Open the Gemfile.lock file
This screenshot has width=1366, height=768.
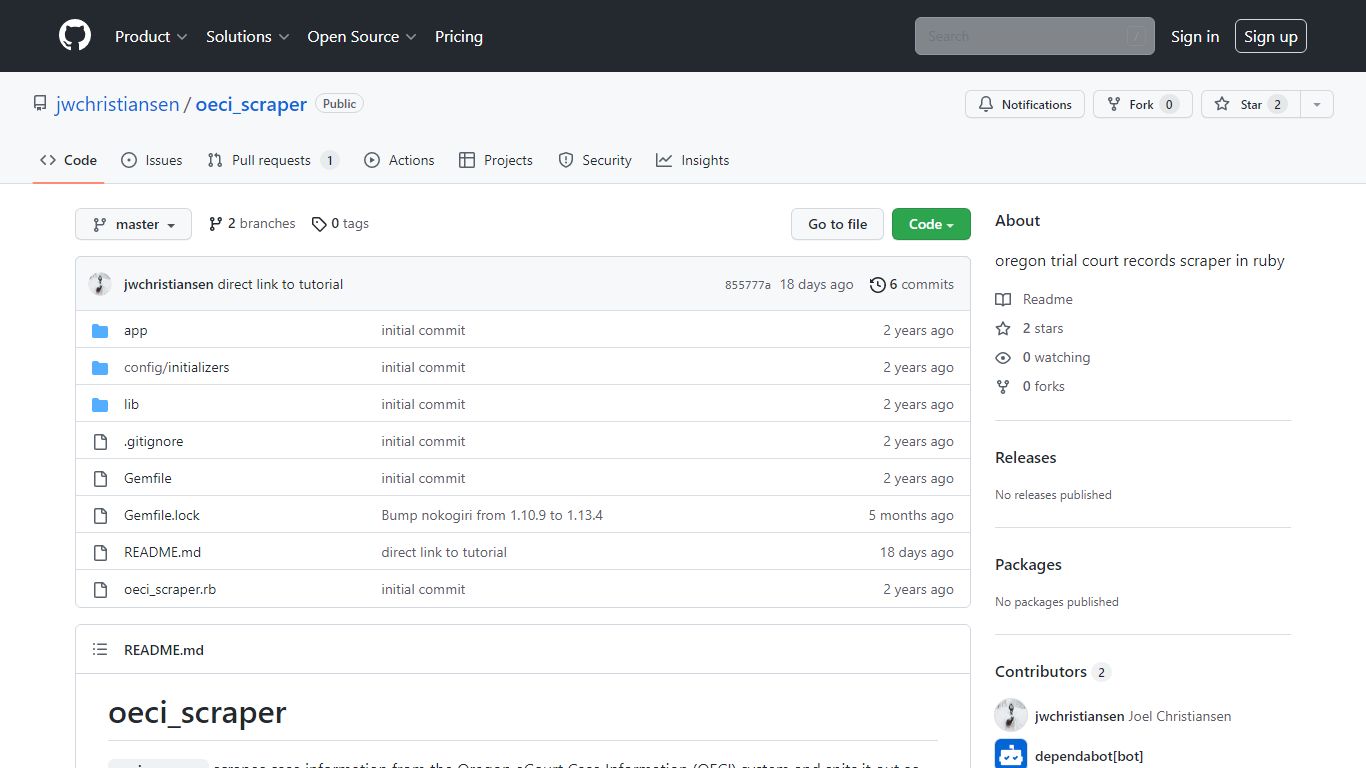click(162, 515)
